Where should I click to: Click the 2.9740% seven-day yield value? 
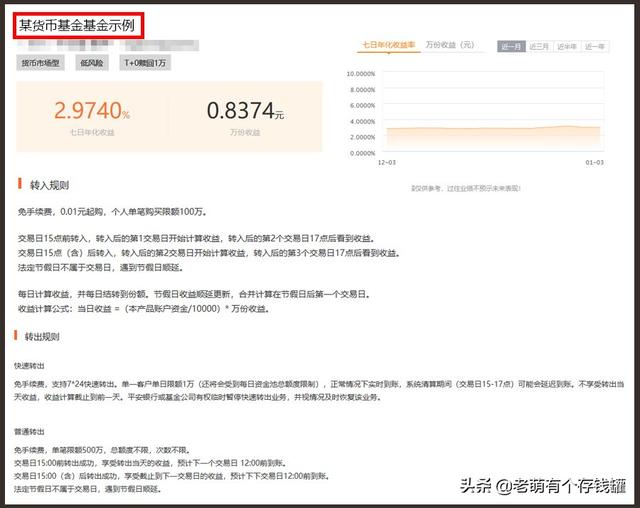coord(92,111)
